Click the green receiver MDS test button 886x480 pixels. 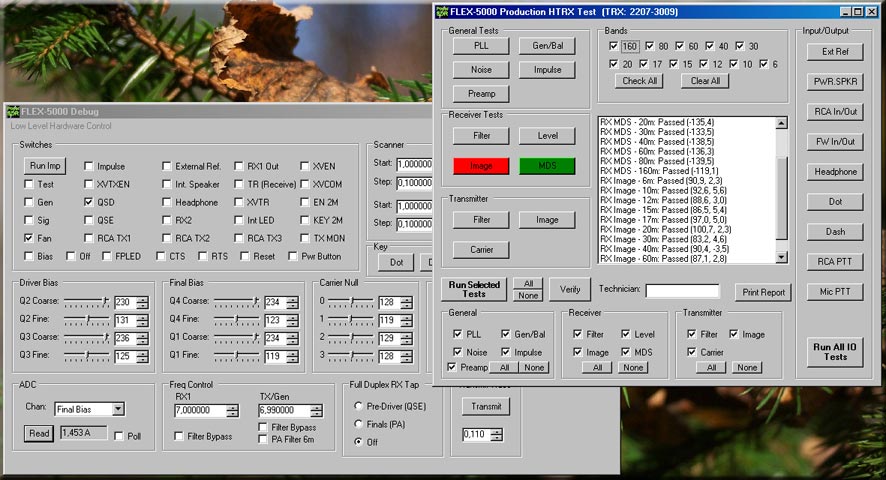tap(547, 166)
